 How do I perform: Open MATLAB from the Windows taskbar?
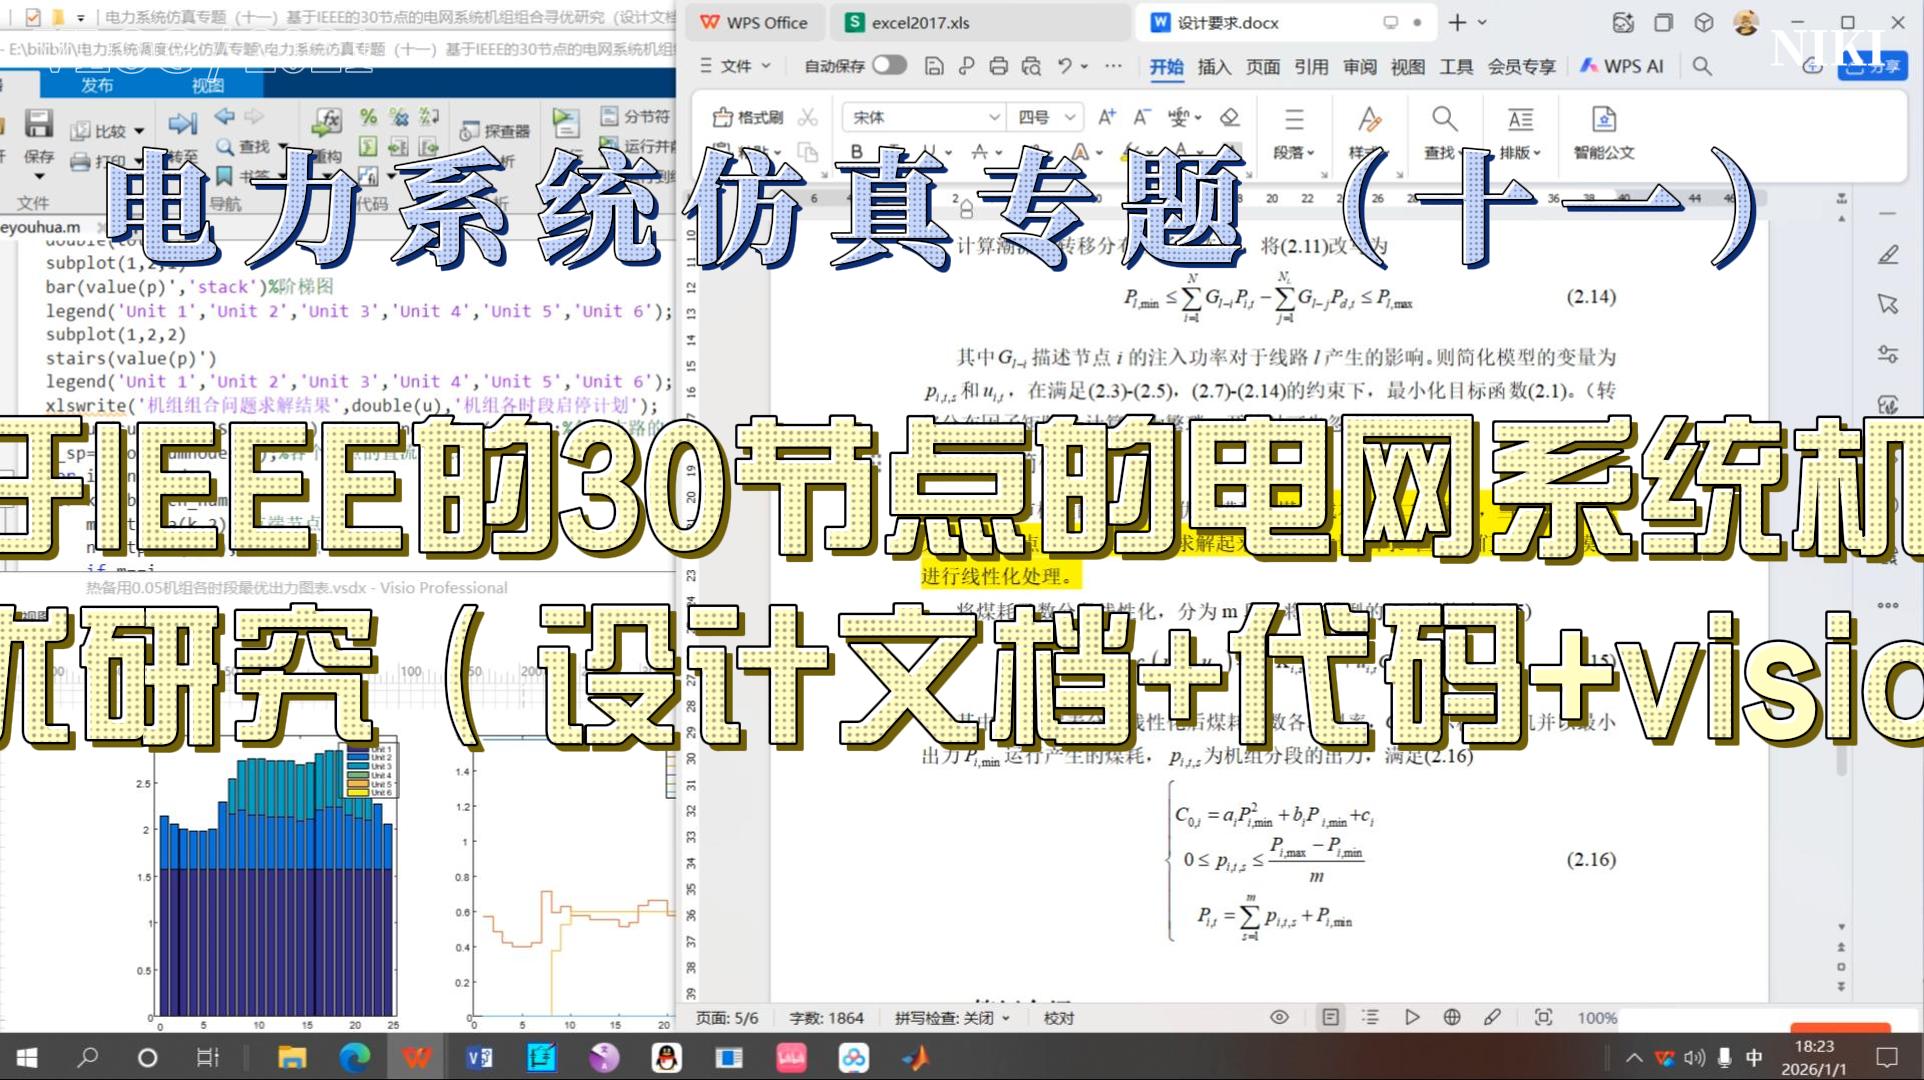tap(914, 1057)
